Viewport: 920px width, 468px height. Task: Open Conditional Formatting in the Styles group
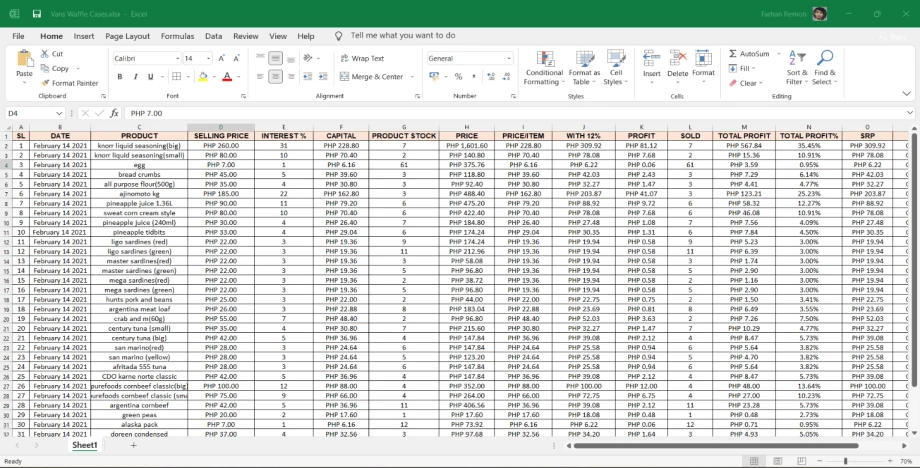(544, 60)
